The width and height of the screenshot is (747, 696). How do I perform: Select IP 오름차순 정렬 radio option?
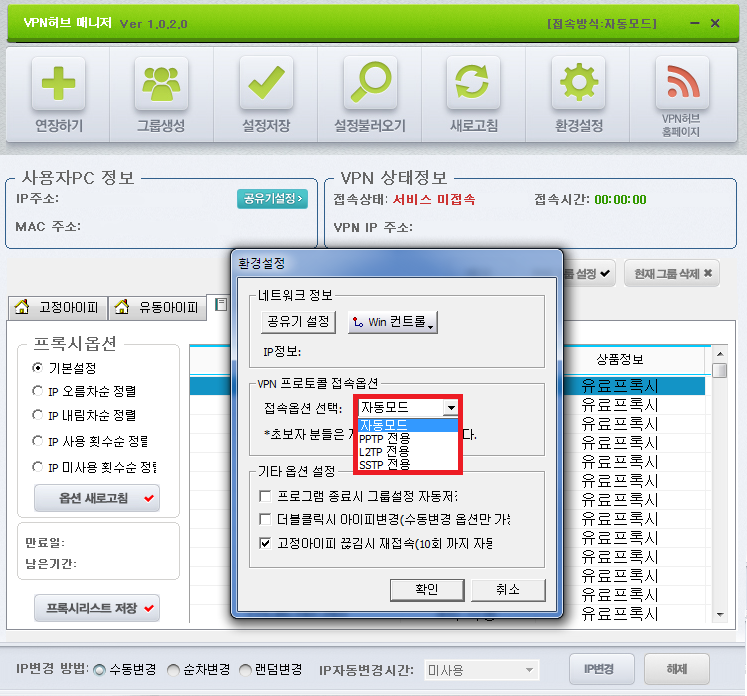coord(38,391)
